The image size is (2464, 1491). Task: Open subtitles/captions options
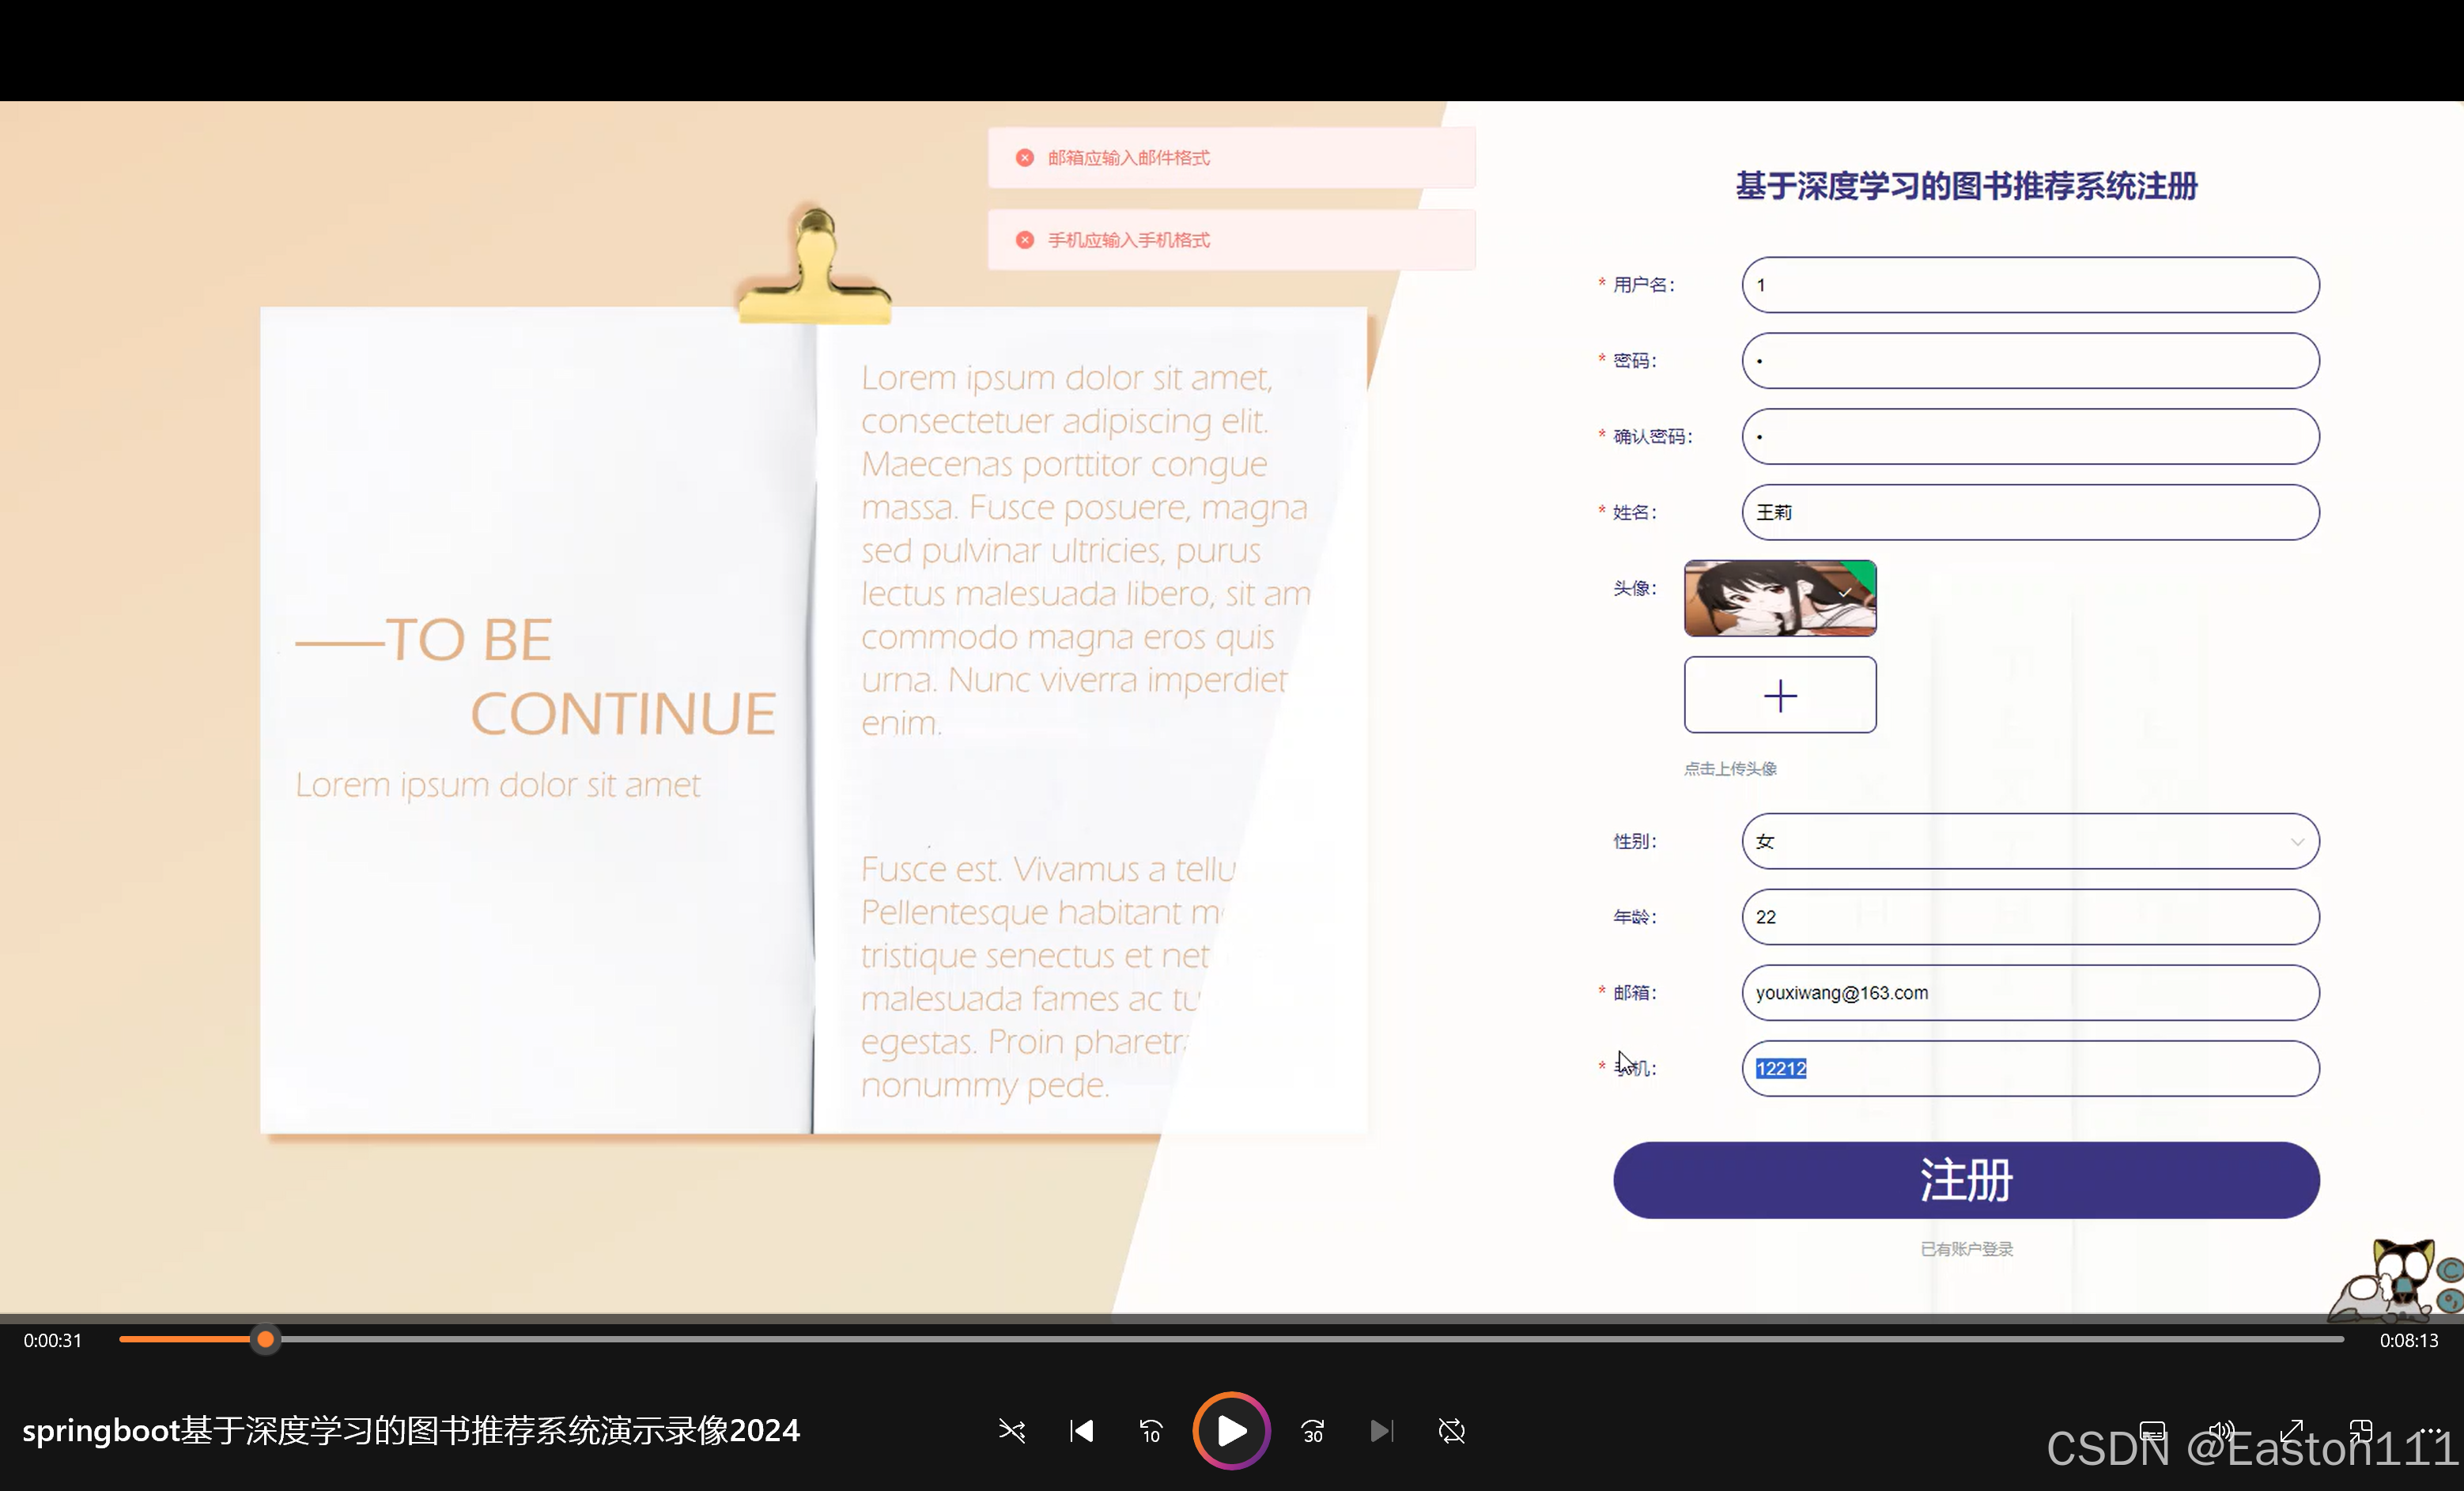click(x=2152, y=1431)
